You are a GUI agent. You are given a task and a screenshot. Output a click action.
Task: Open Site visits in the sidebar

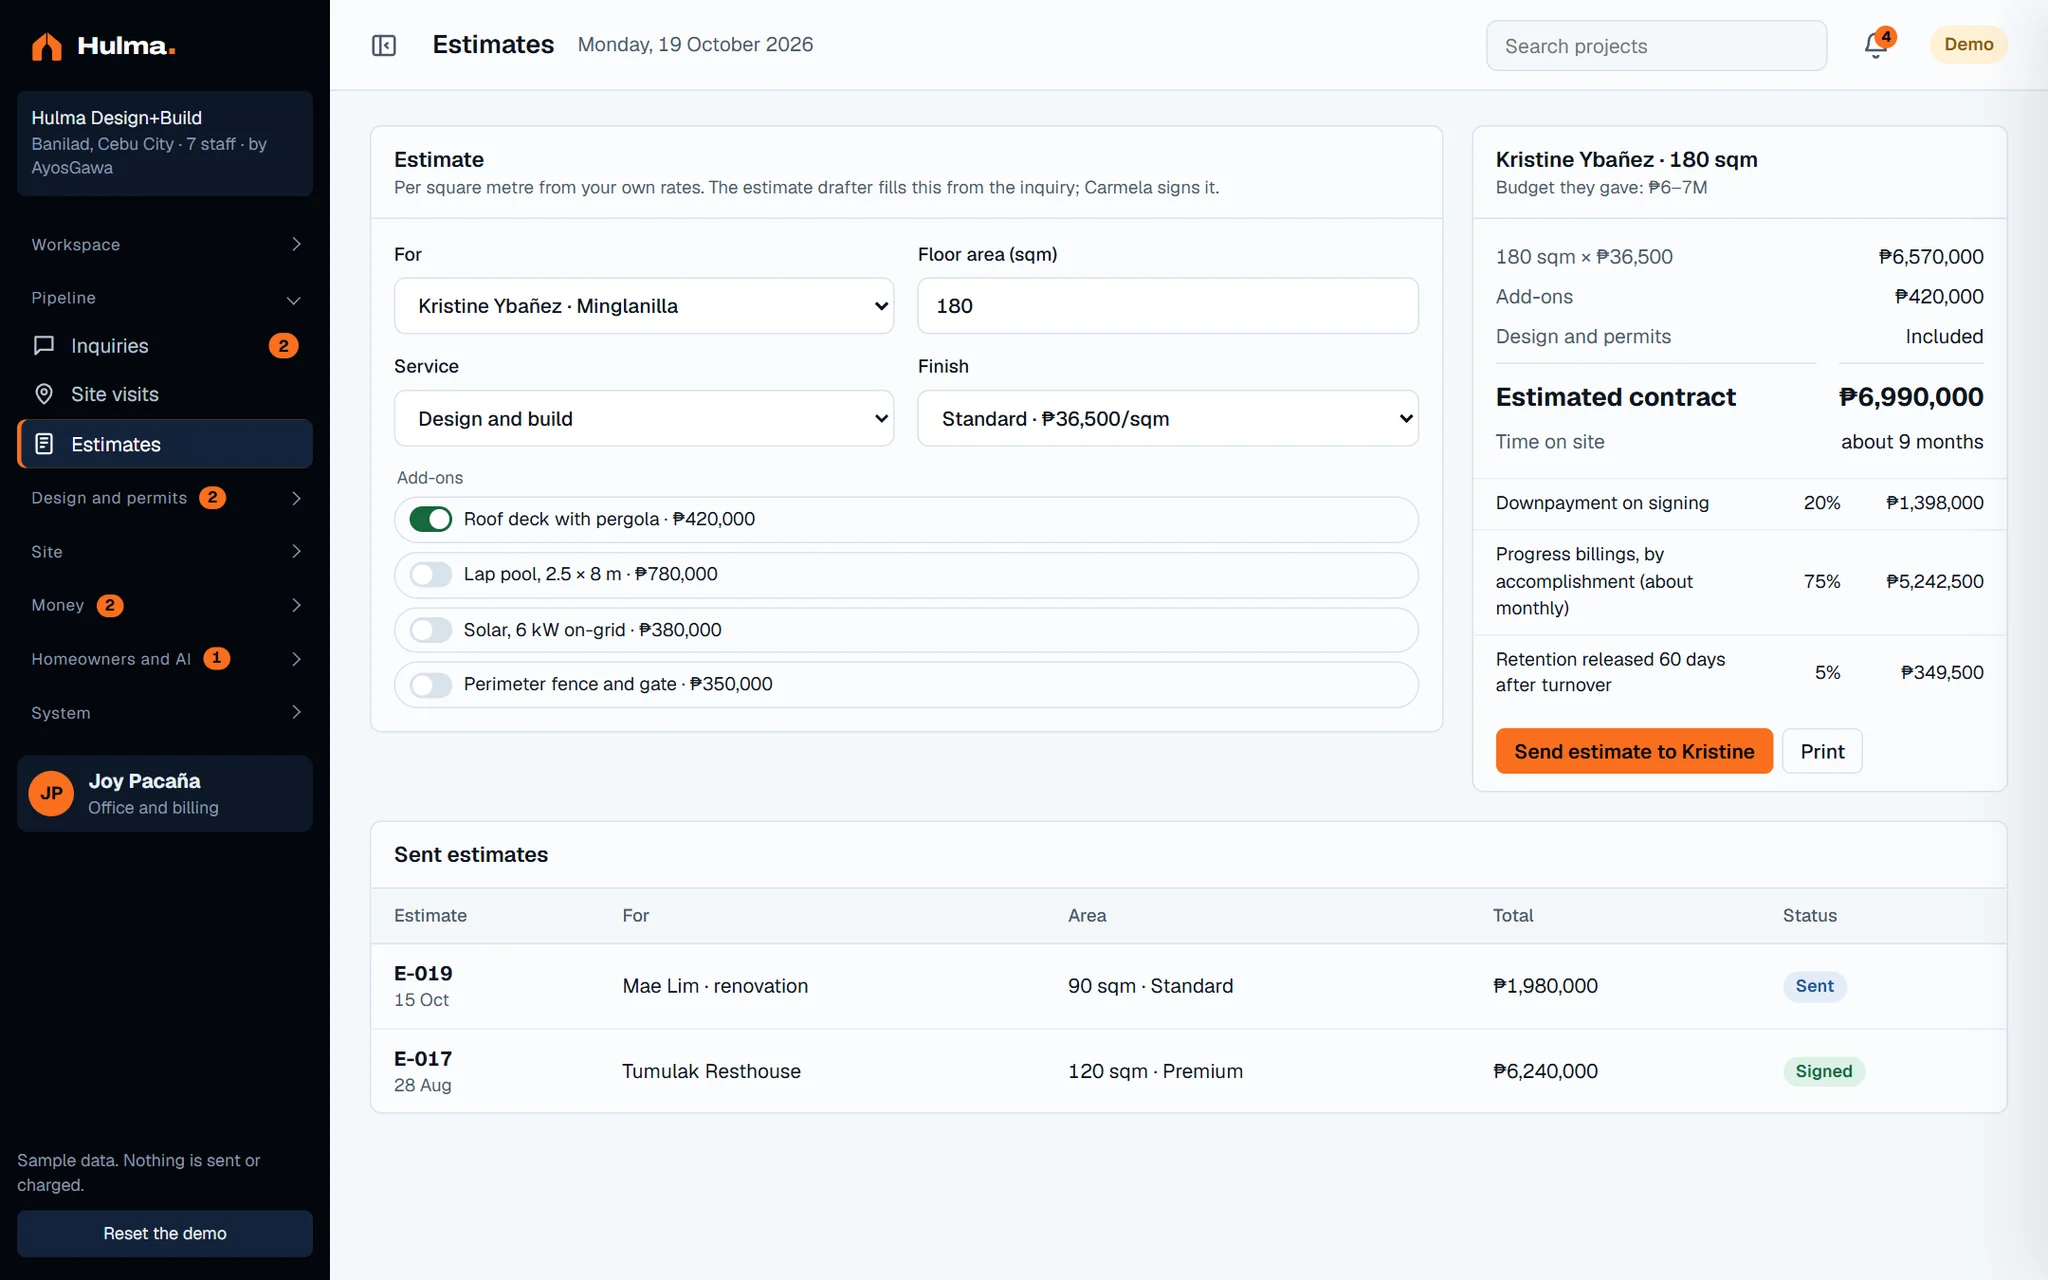(165, 394)
